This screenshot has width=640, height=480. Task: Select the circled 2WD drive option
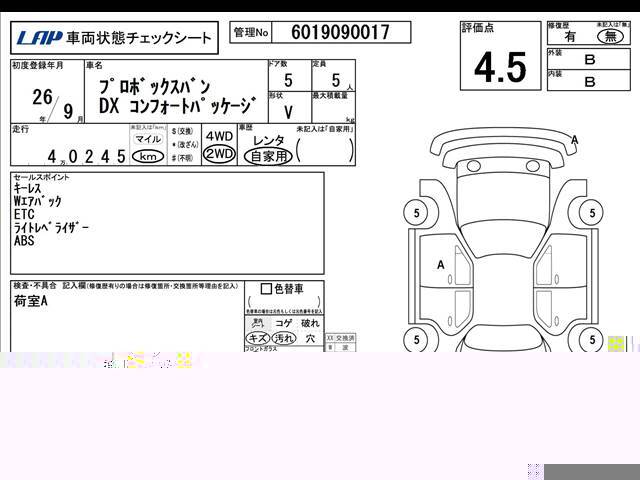218,154
